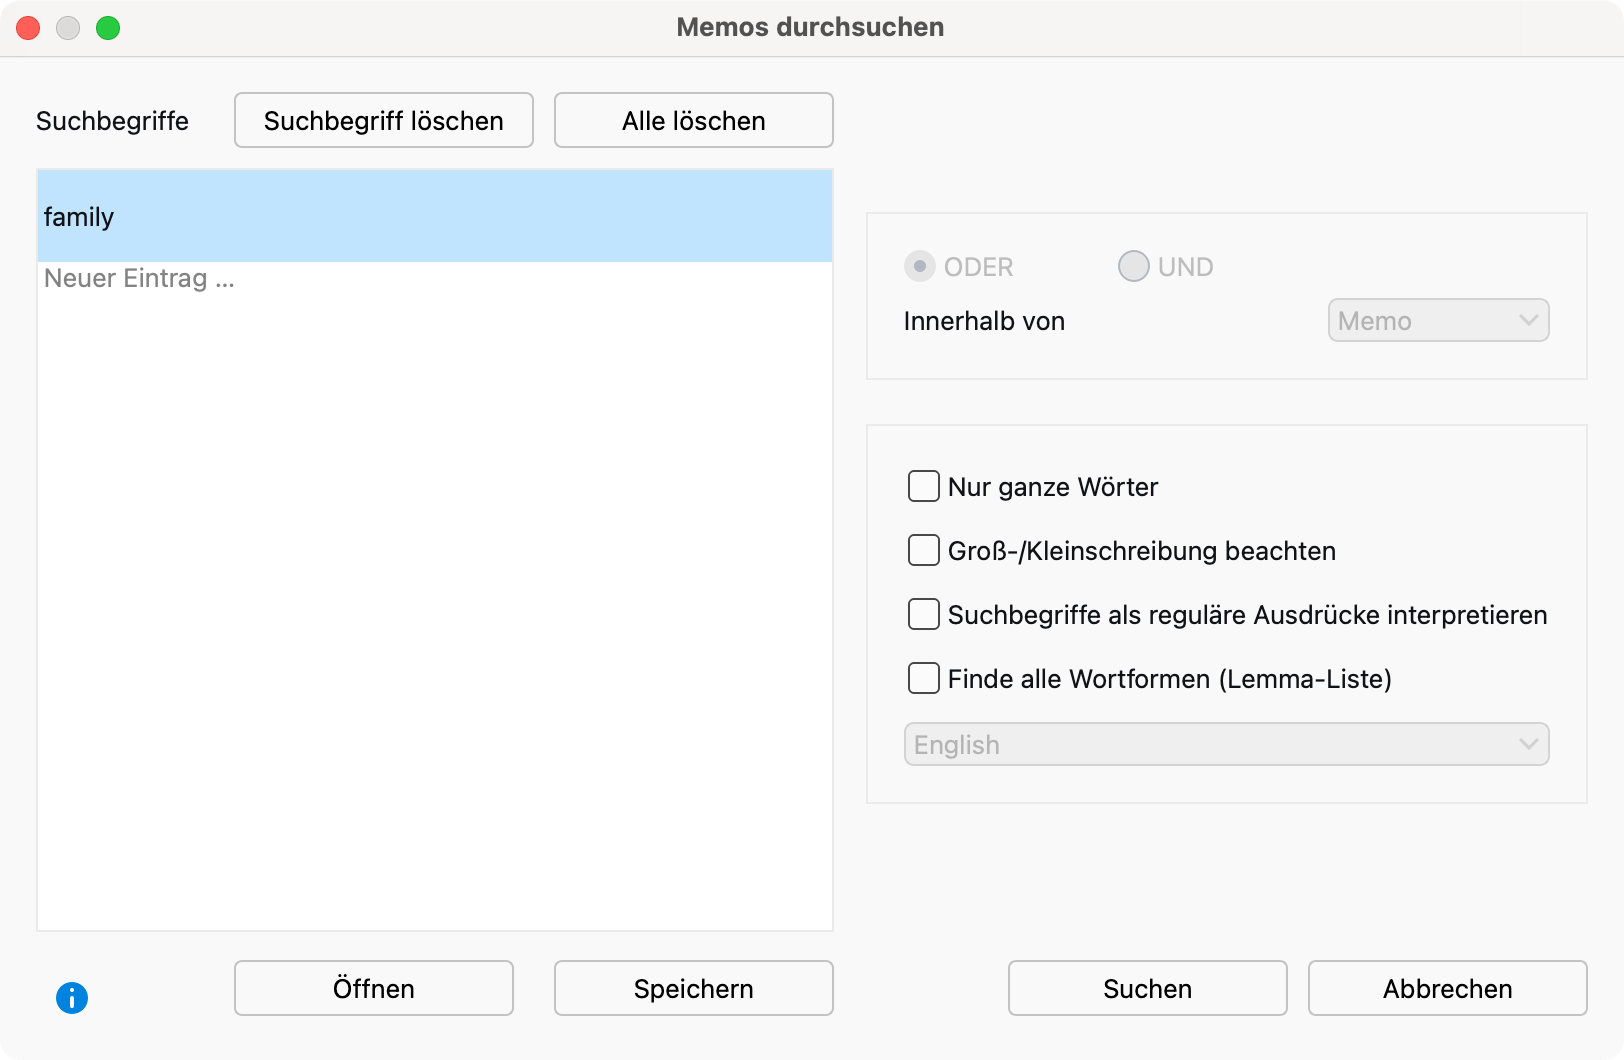Click Alle löschen button

coord(694,120)
